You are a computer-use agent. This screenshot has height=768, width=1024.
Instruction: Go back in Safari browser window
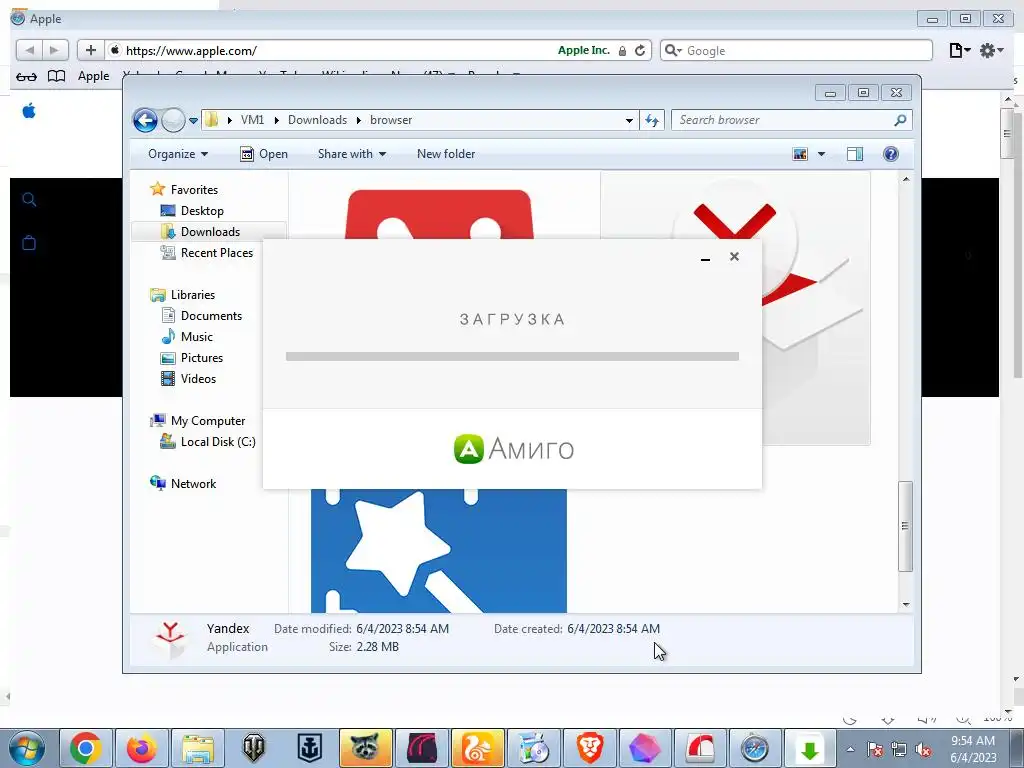tap(29, 50)
